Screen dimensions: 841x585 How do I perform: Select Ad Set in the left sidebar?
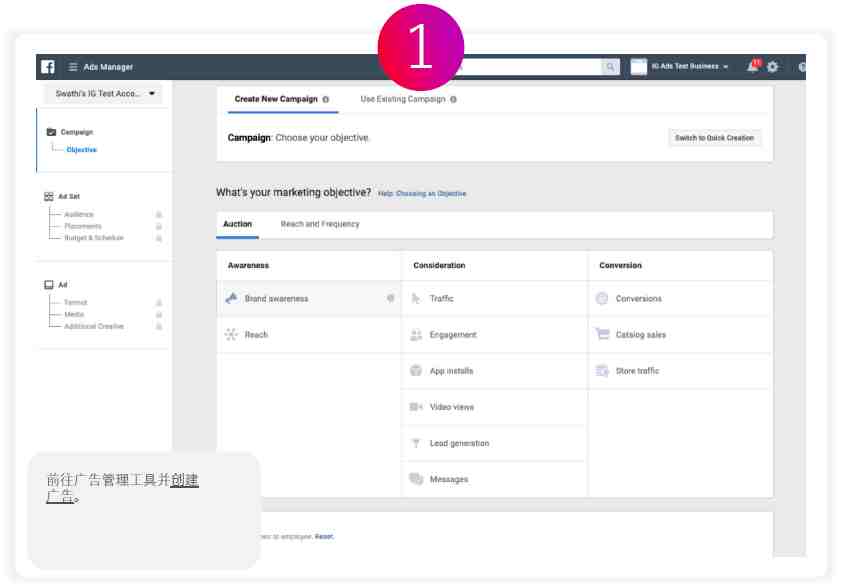coord(62,196)
